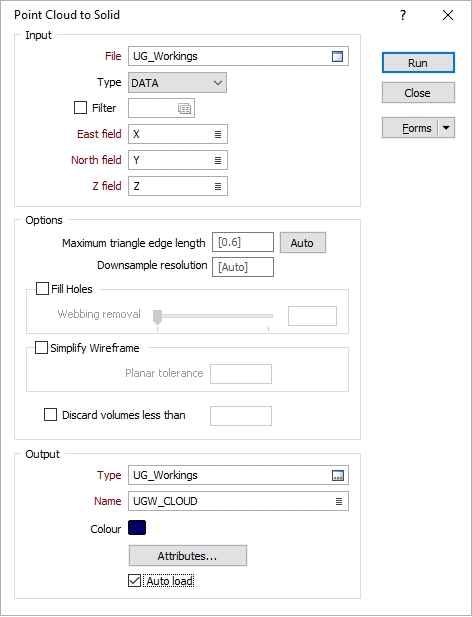472x617 pixels.
Task: Tick the Simplify Wireframe checkbox
Action: coord(41,347)
